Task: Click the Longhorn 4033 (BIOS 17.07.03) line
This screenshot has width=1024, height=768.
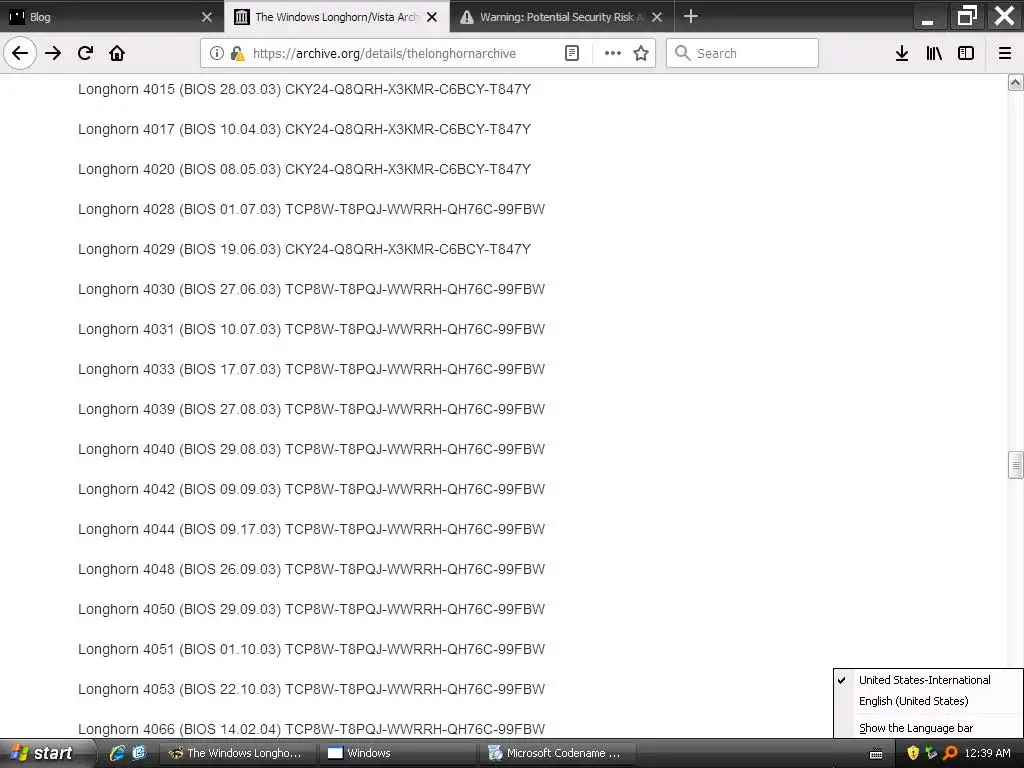Action: tap(312, 369)
